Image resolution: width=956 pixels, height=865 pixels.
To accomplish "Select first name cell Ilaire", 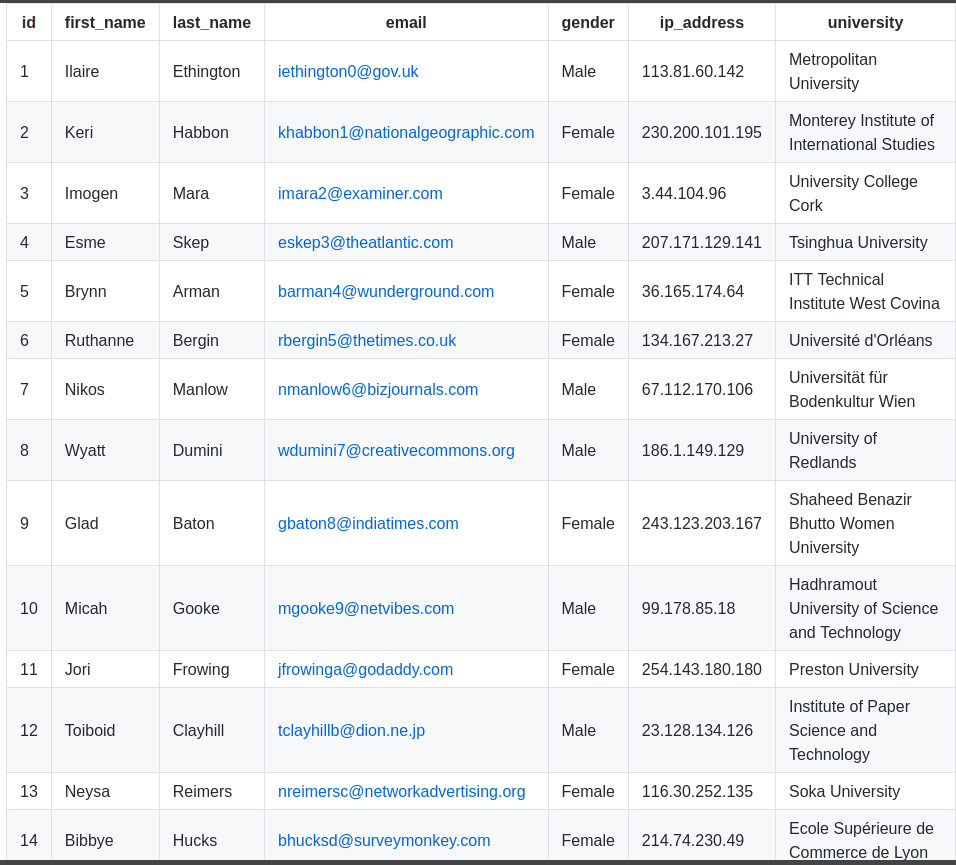I will tap(105, 71).
